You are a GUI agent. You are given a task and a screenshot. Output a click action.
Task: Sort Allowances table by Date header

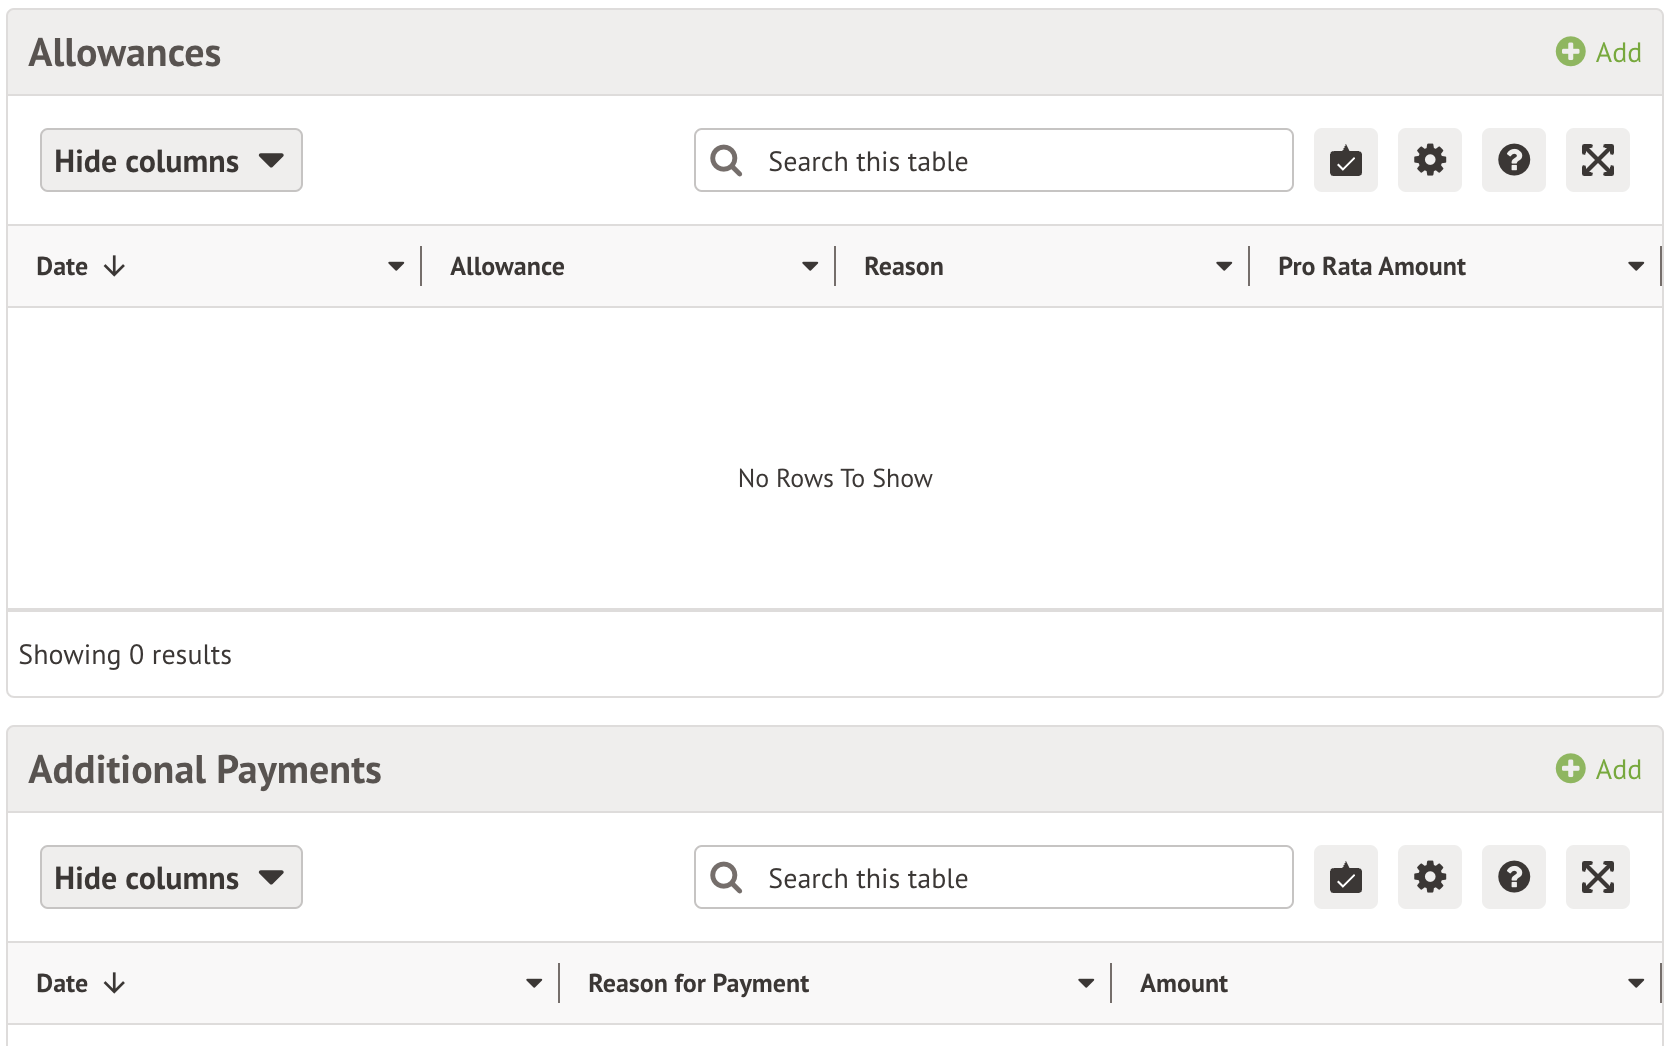coord(63,266)
